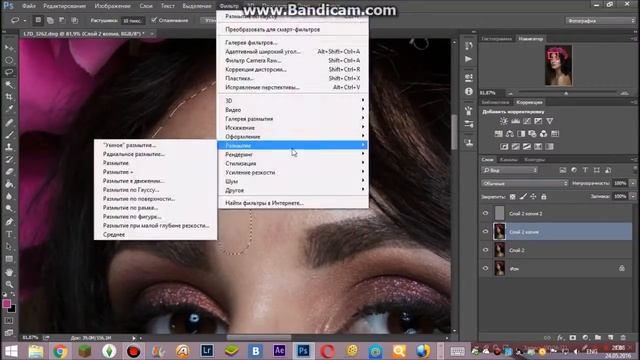
Task: Hide the 'Слой 2 копия 2' layer
Action: coord(485,213)
